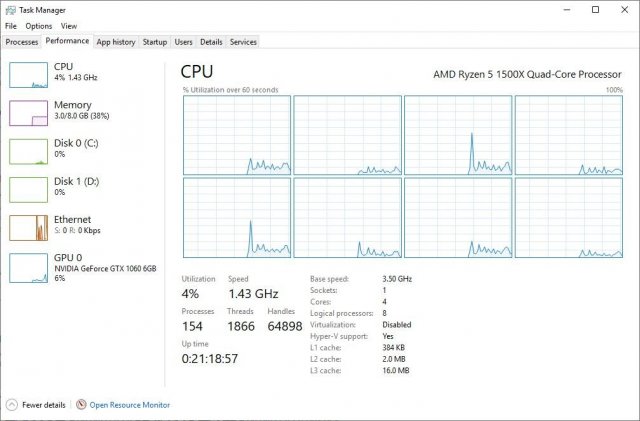
Task: Select the Ethernet activity graph
Action: click(28, 227)
